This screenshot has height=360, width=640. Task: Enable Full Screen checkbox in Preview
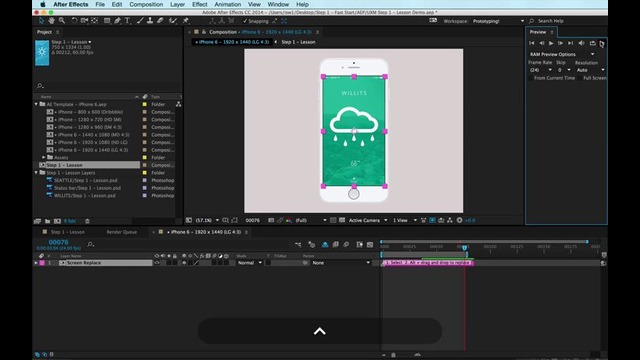(x=580, y=78)
